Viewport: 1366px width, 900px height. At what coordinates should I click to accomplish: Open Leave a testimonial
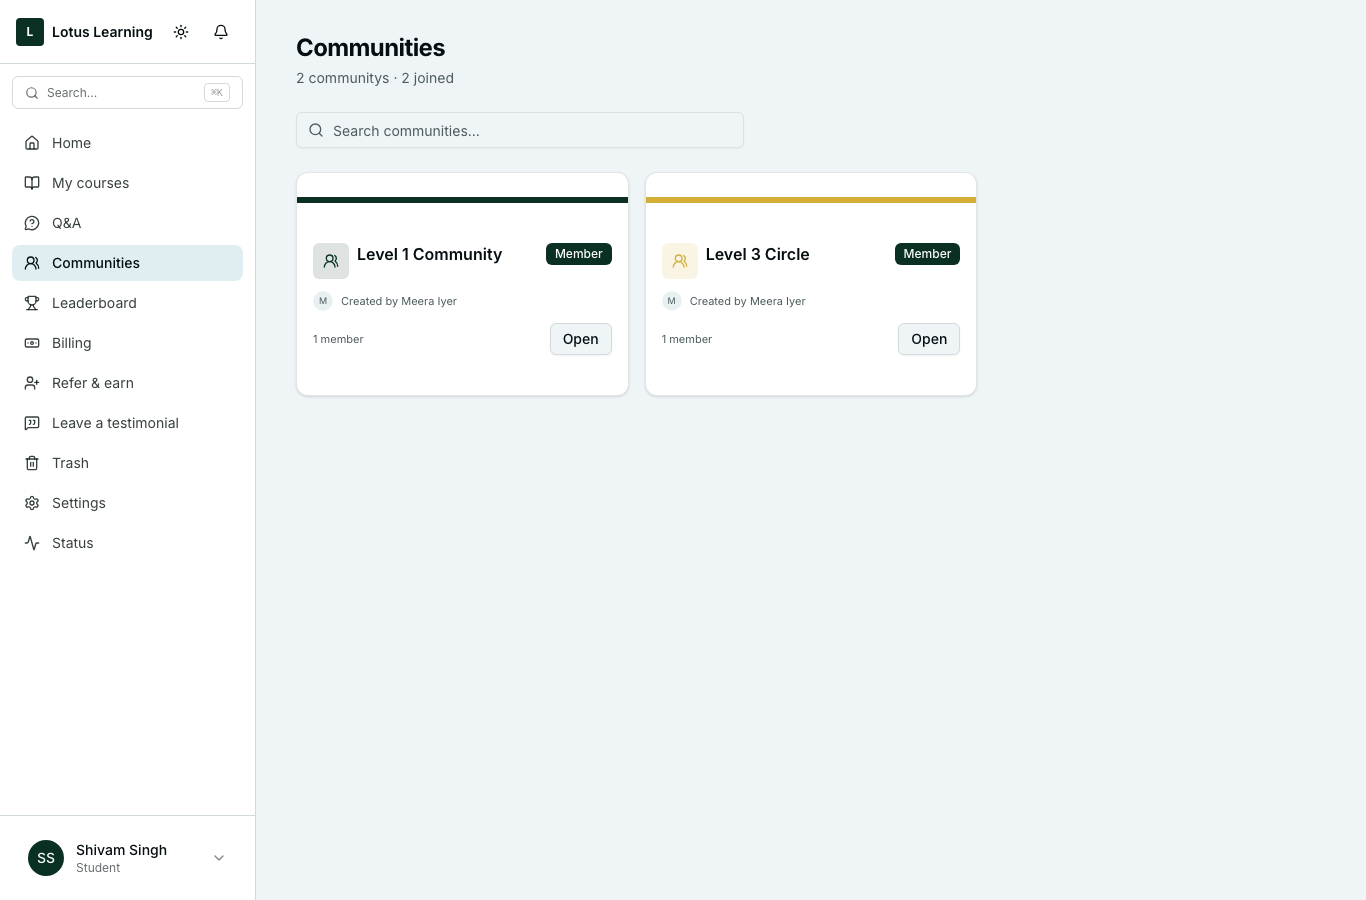point(127,423)
